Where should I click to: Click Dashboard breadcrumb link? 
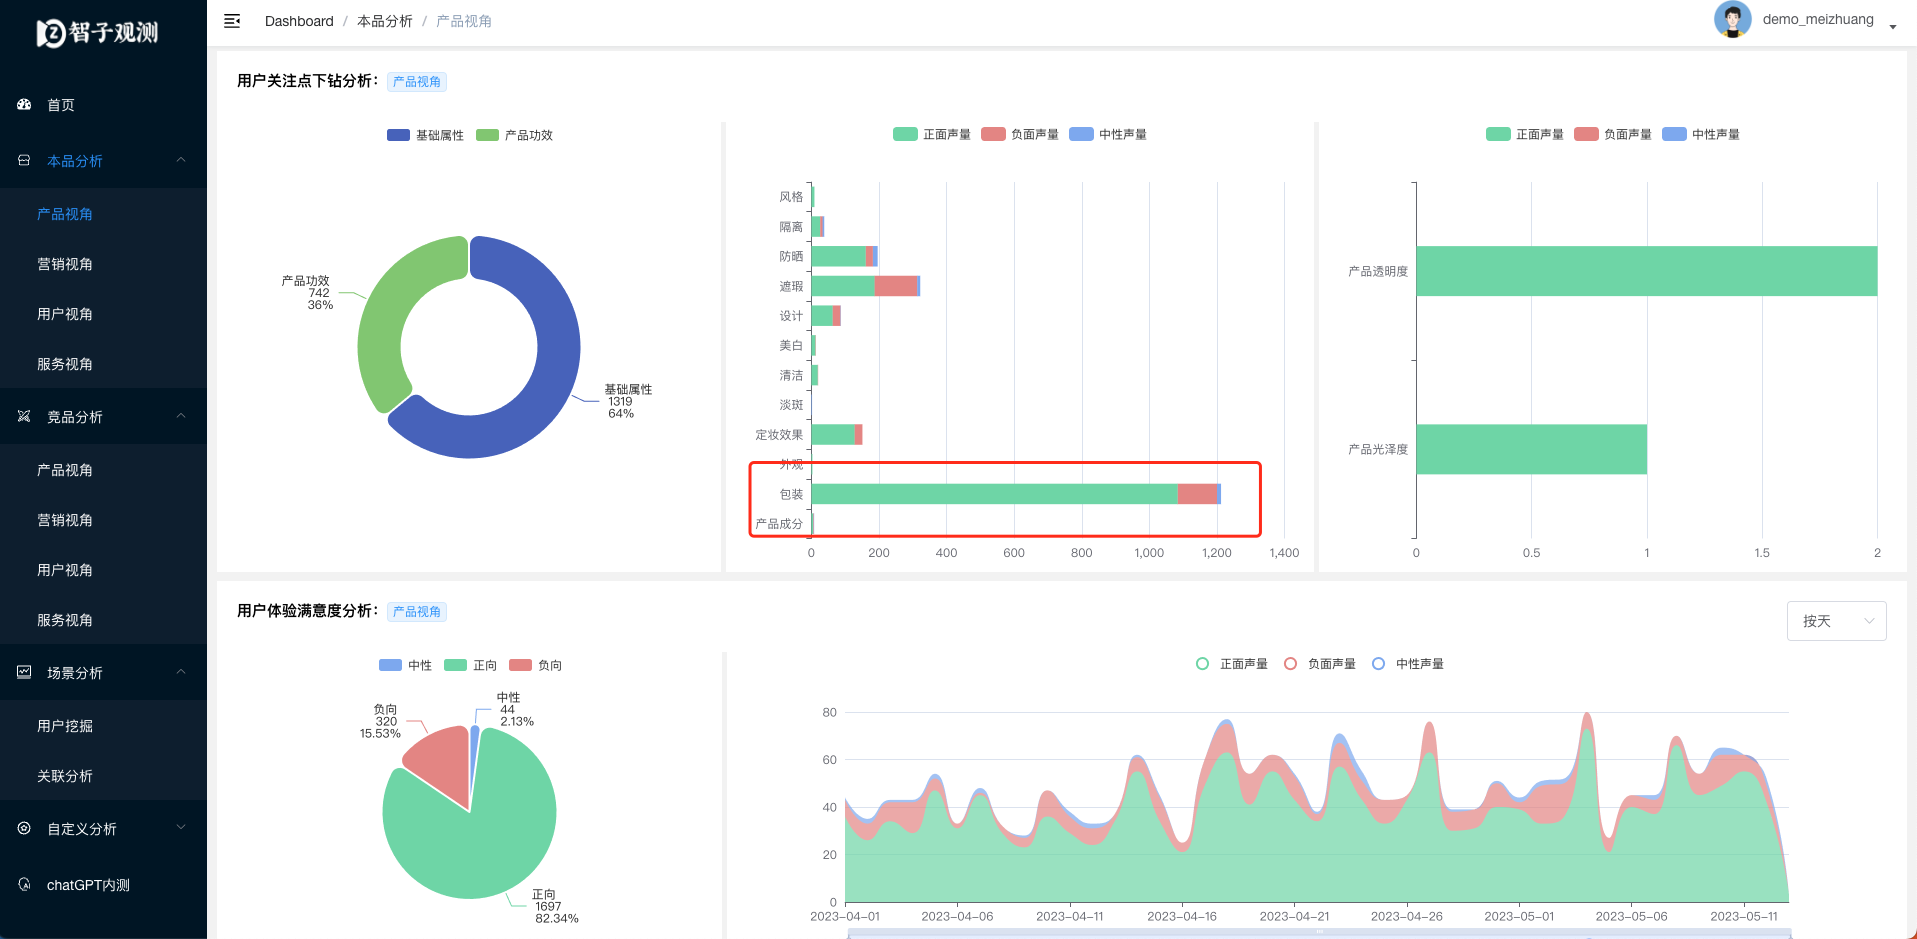299,21
